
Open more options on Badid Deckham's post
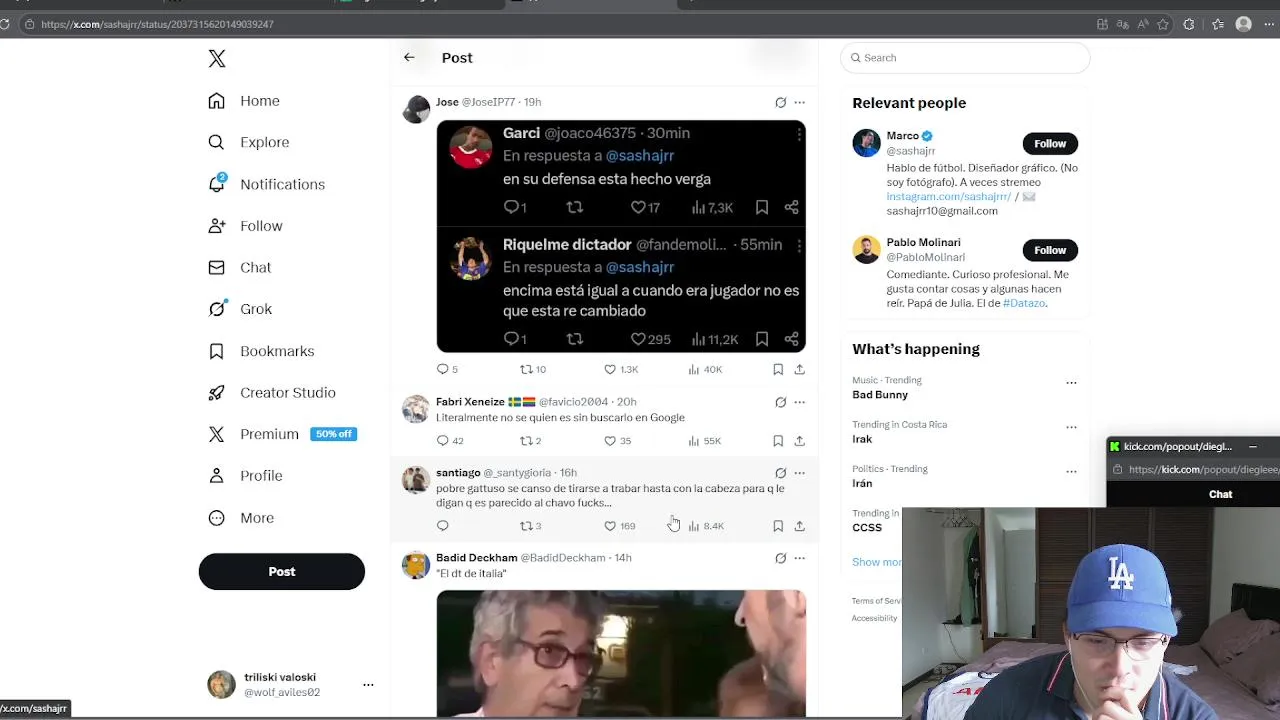click(x=799, y=558)
